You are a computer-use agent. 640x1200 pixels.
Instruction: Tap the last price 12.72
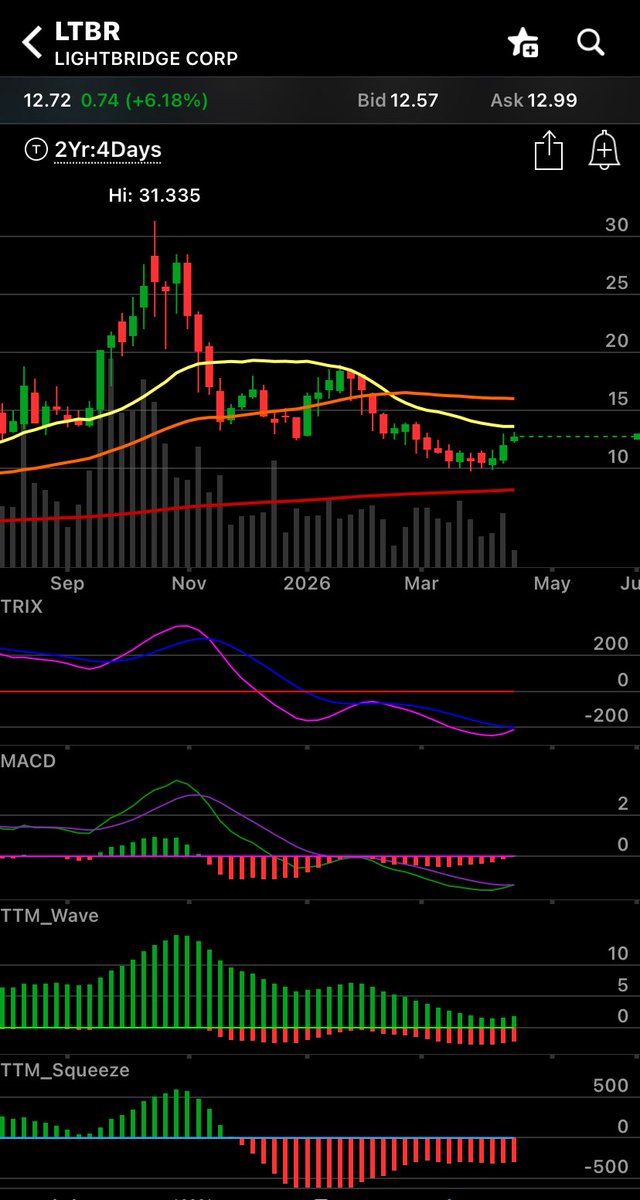(47, 100)
